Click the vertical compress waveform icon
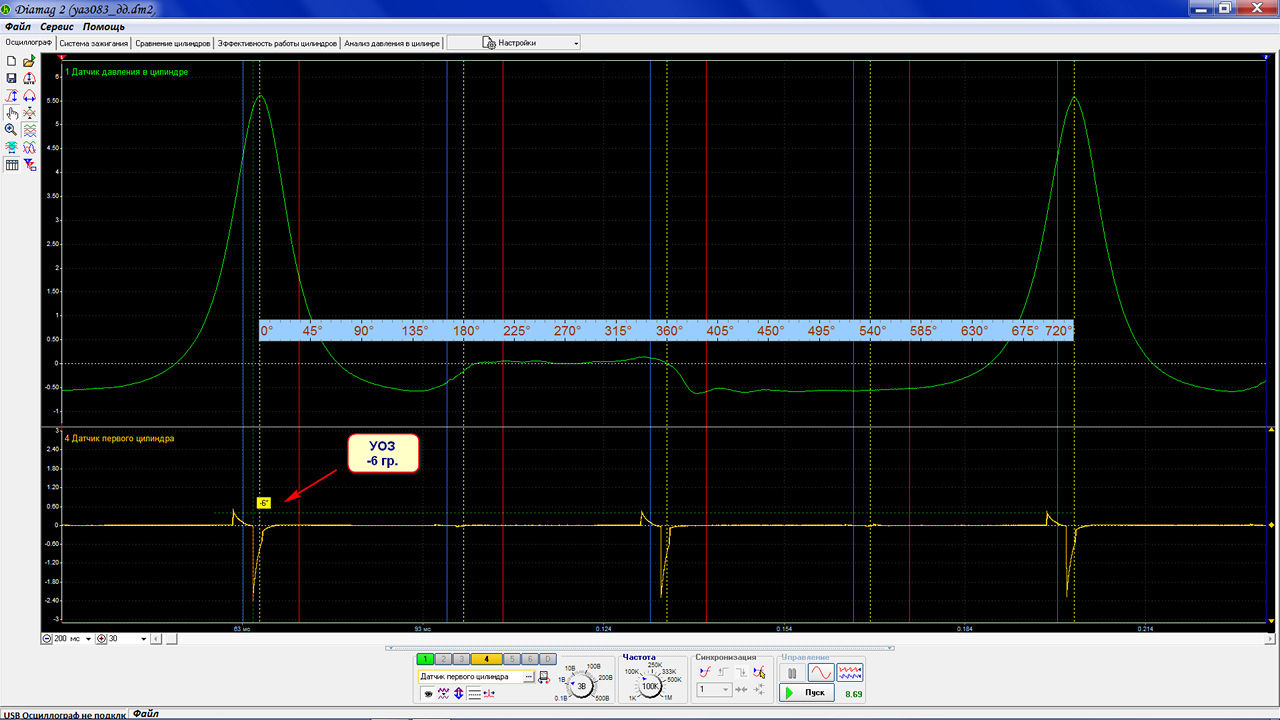This screenshot has width=1280, height=720. coord(29,113)
